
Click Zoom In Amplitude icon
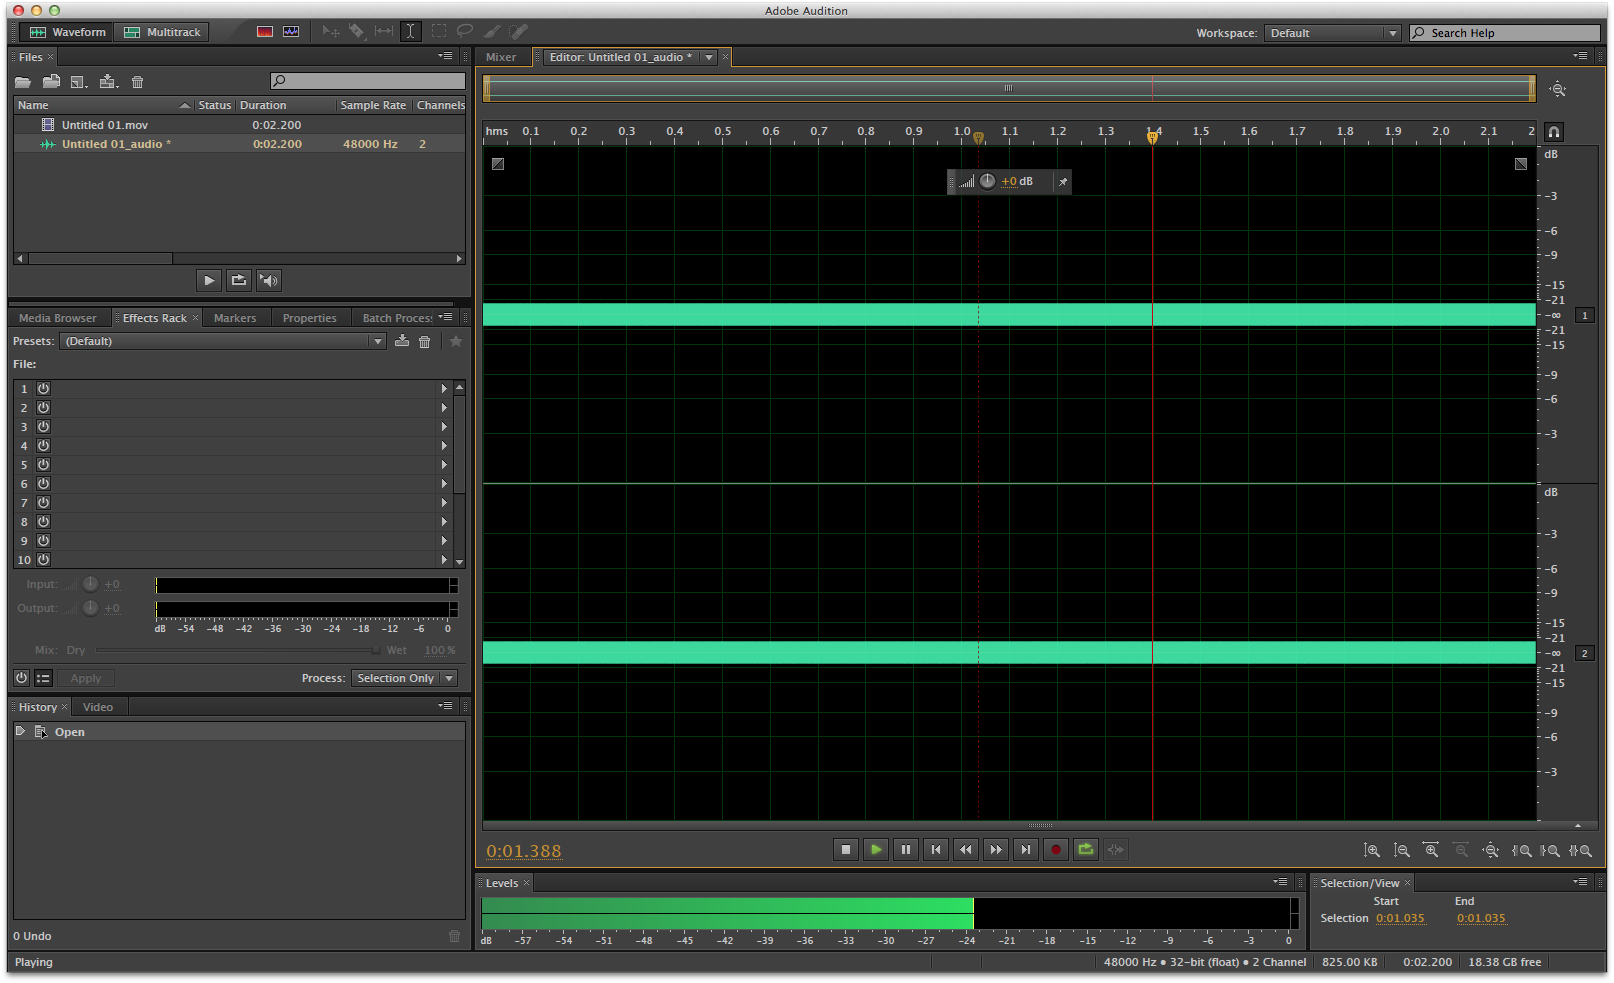click(1372, 850)
